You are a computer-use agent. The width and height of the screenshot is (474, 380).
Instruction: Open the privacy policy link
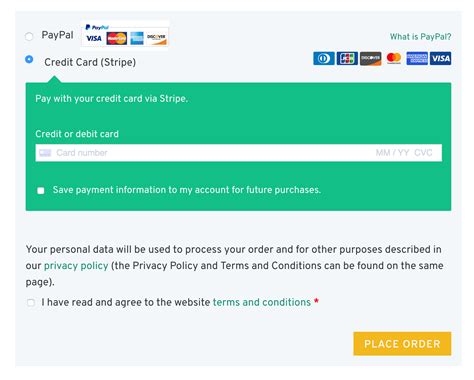[76, 266]
